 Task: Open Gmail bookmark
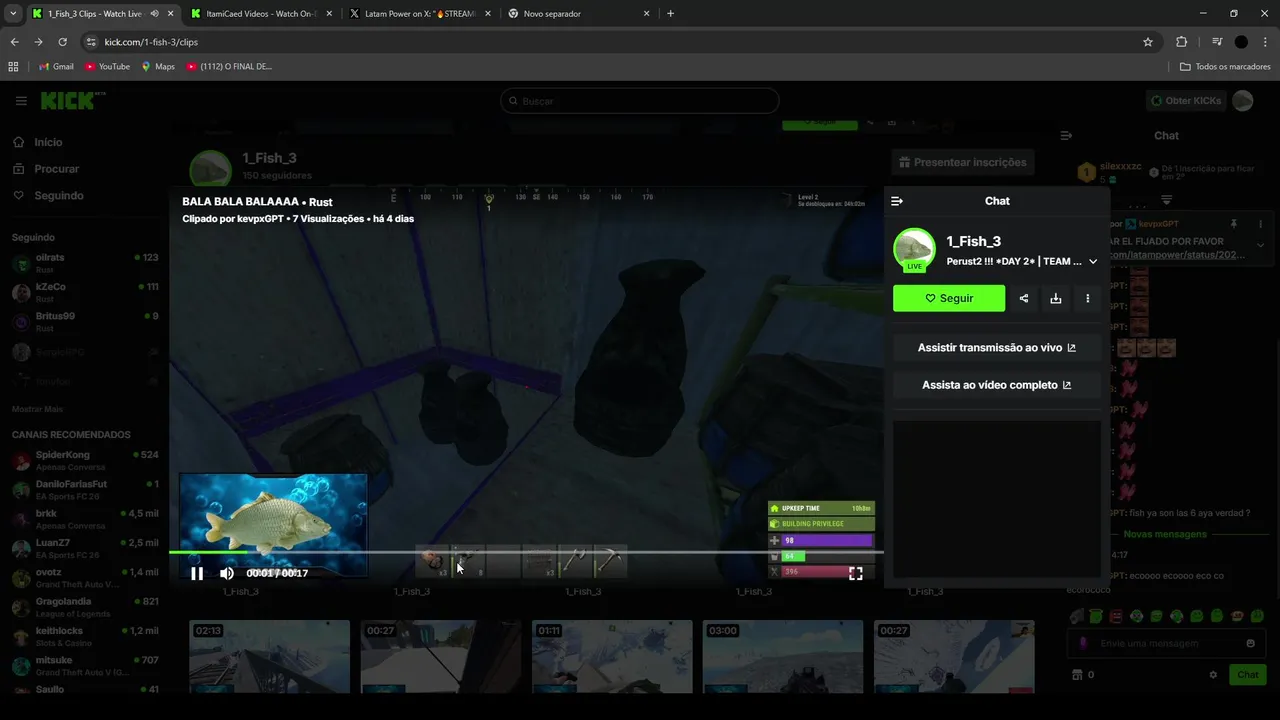56,67
